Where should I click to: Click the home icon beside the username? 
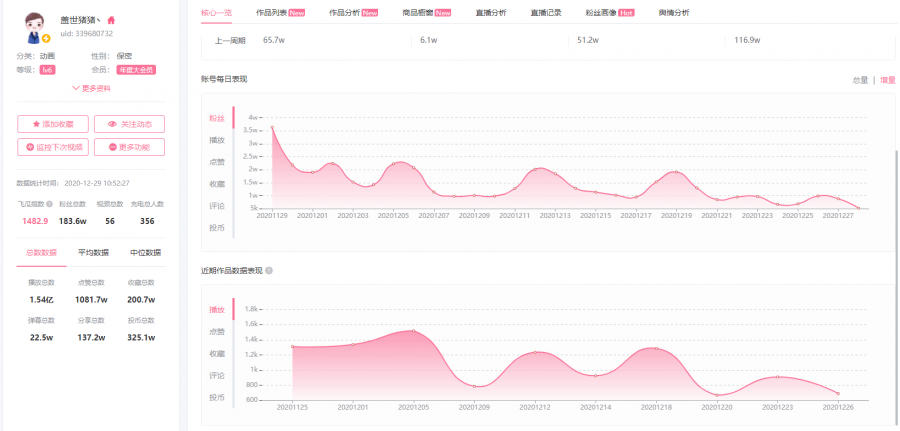111,20
